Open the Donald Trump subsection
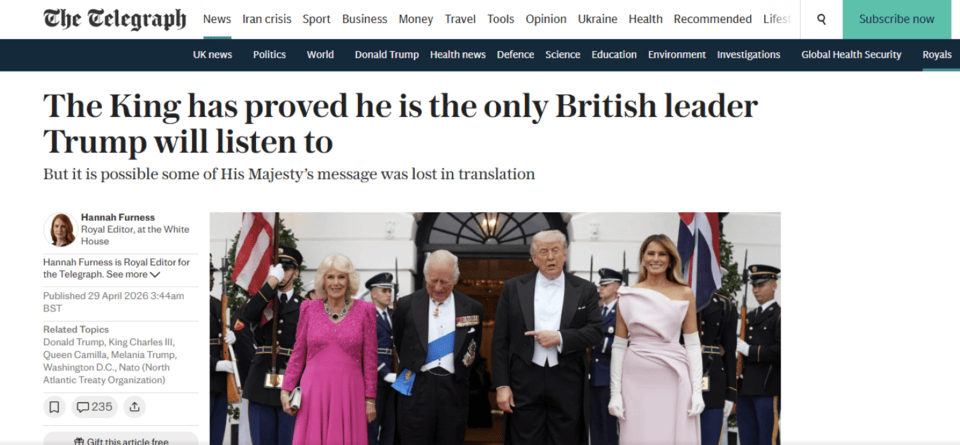 point(386,54)
